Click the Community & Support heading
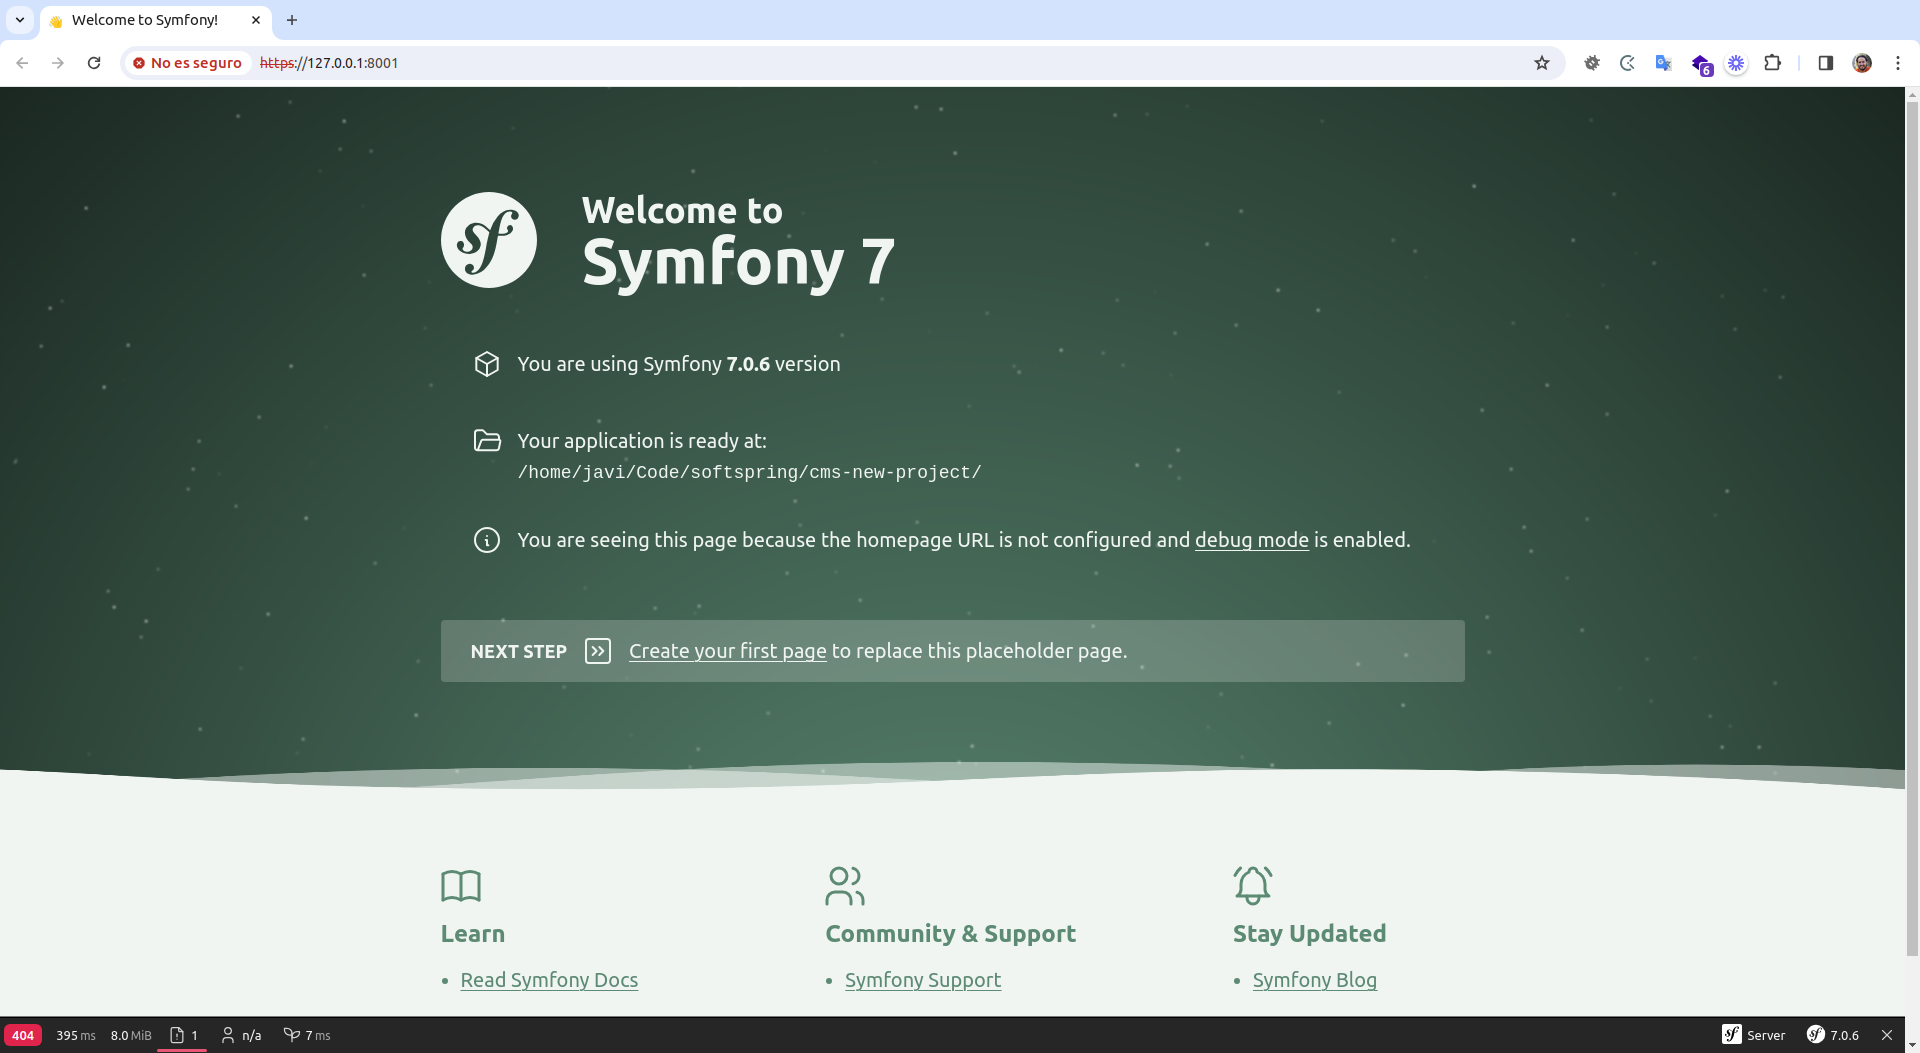 pos(950,933)
